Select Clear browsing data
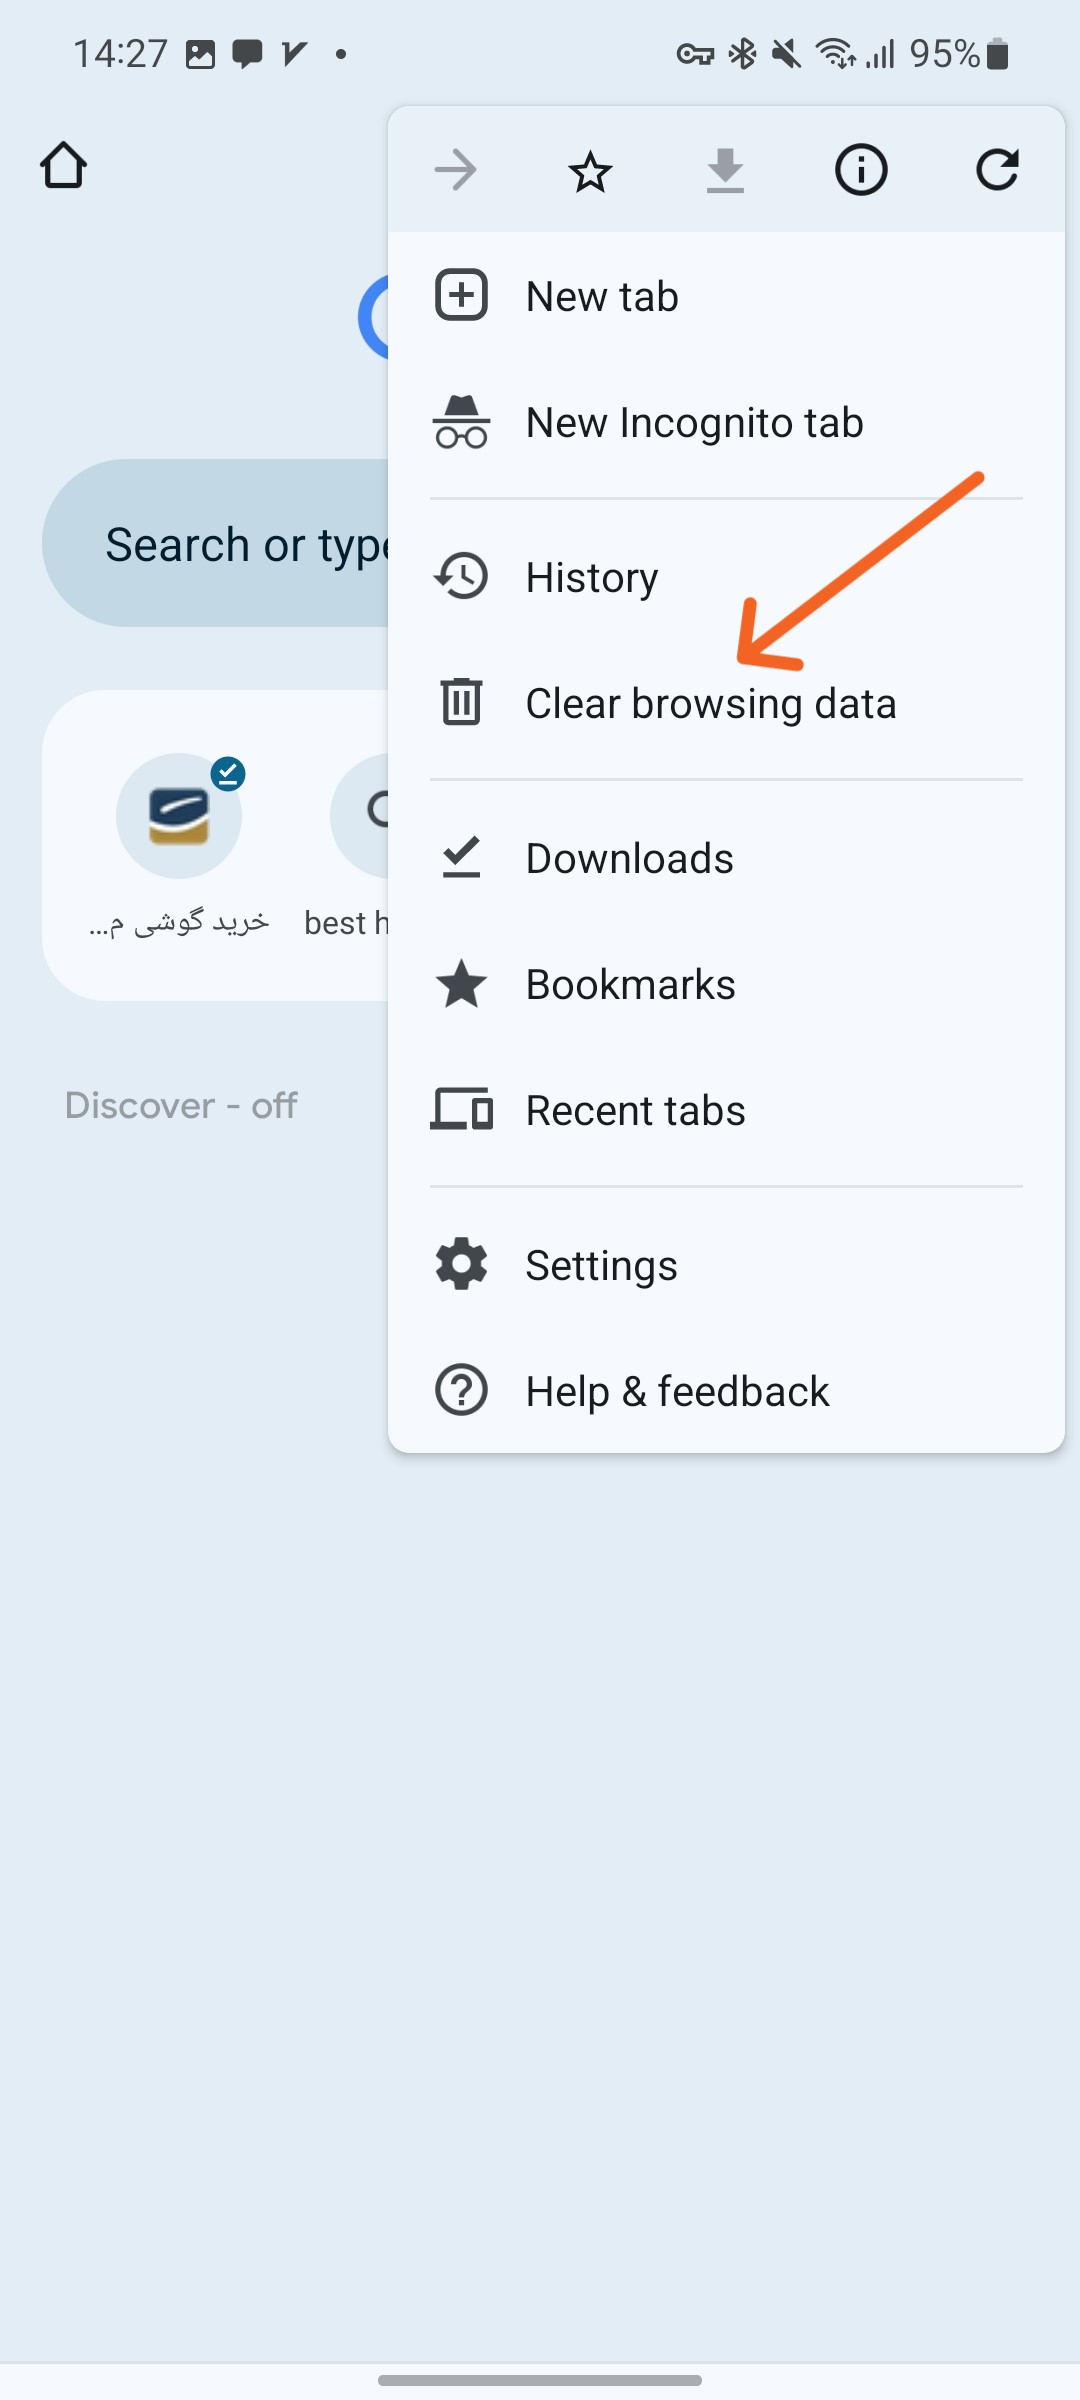 [710, 704]
